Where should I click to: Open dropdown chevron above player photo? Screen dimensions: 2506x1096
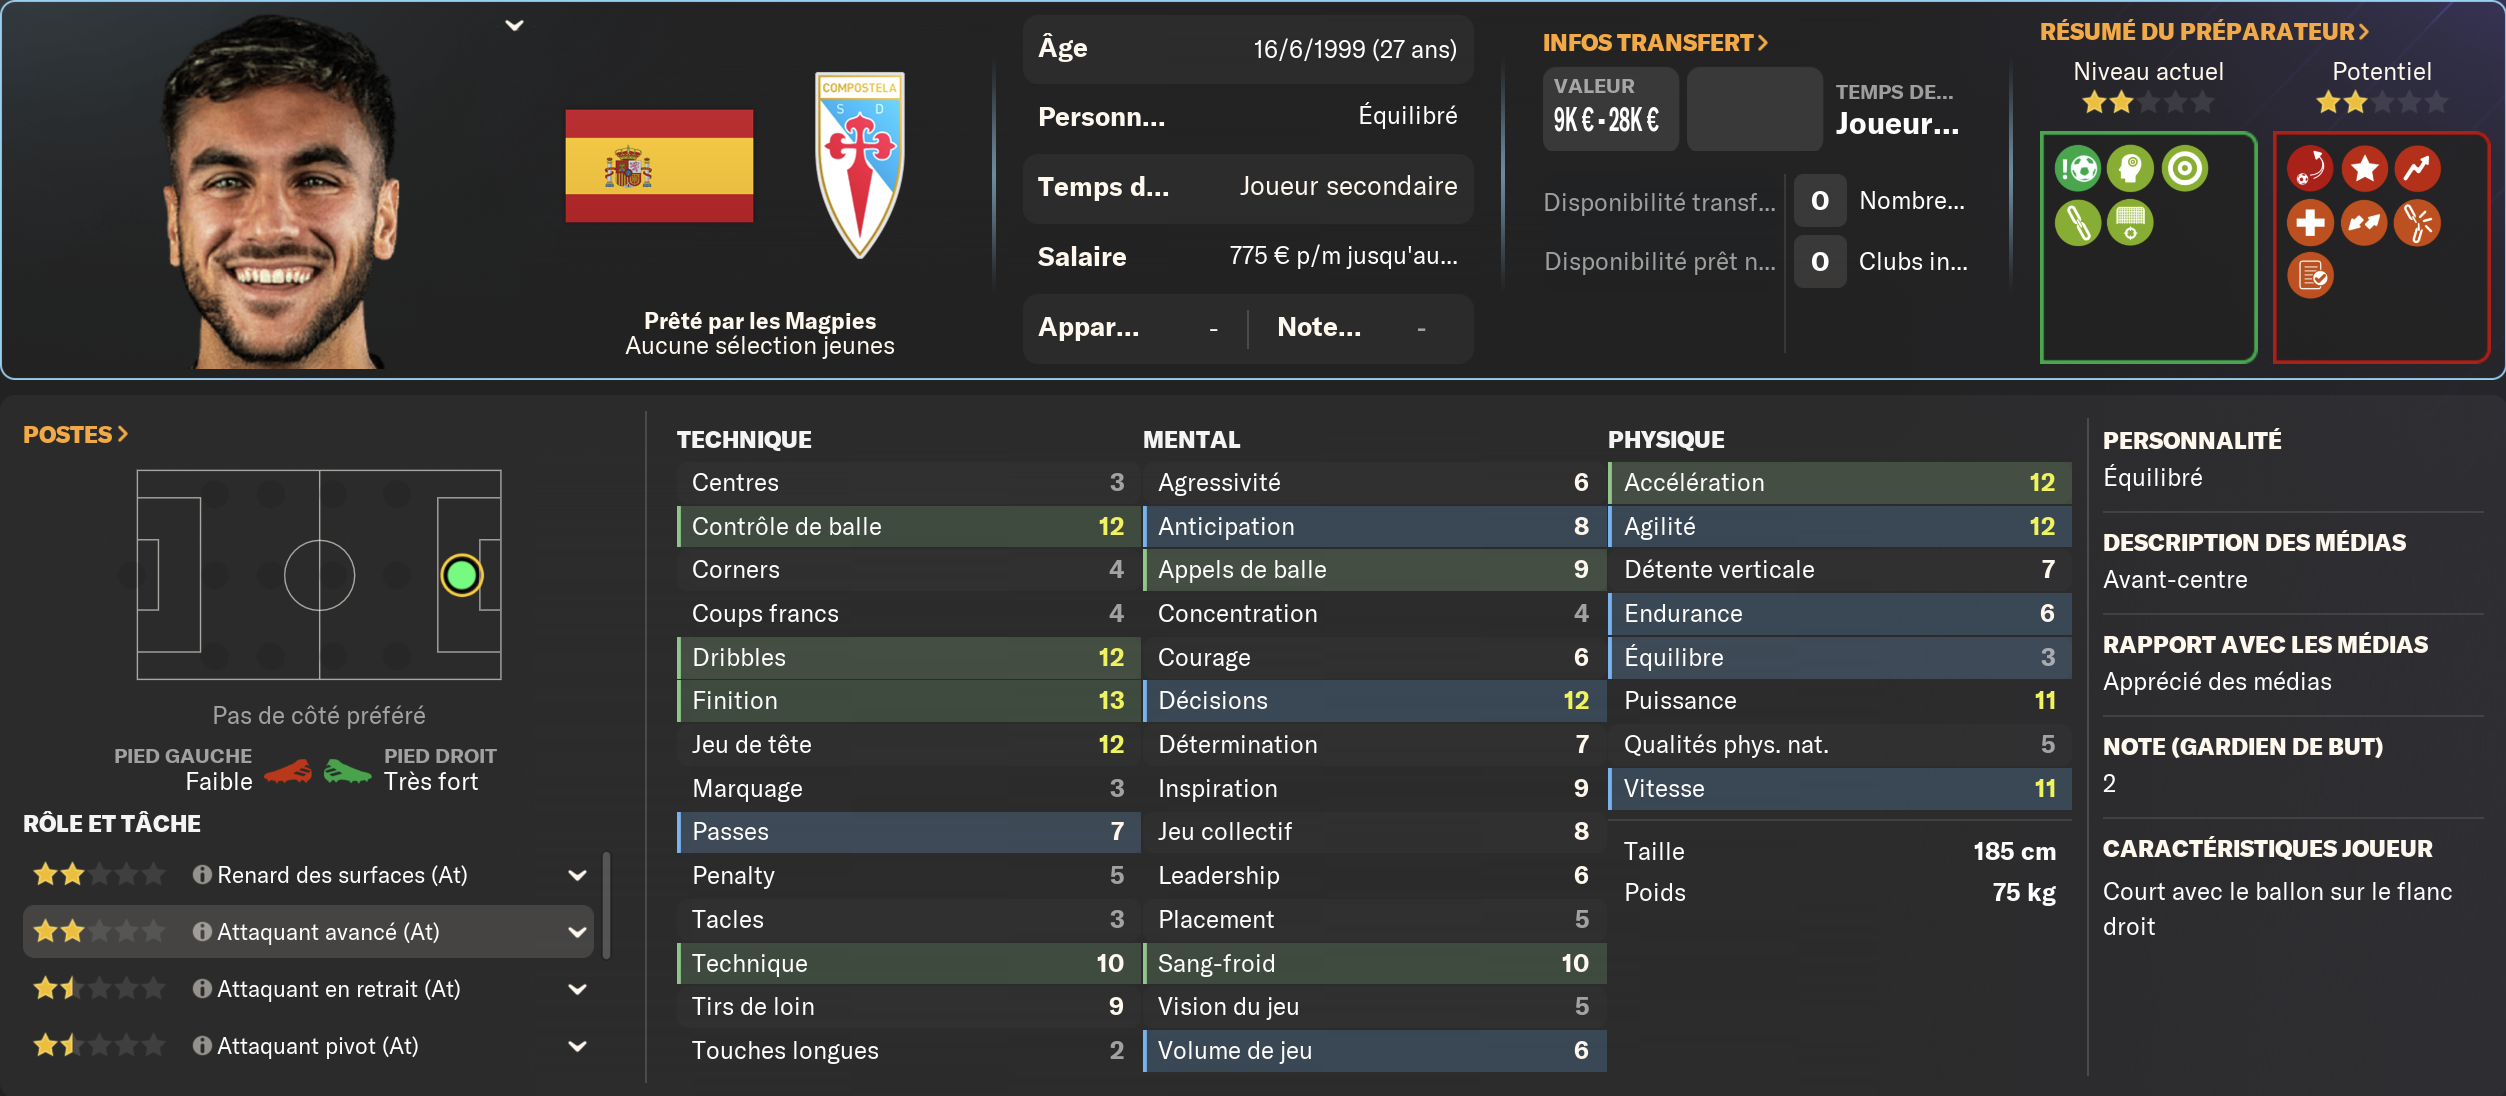coord(514,26)
